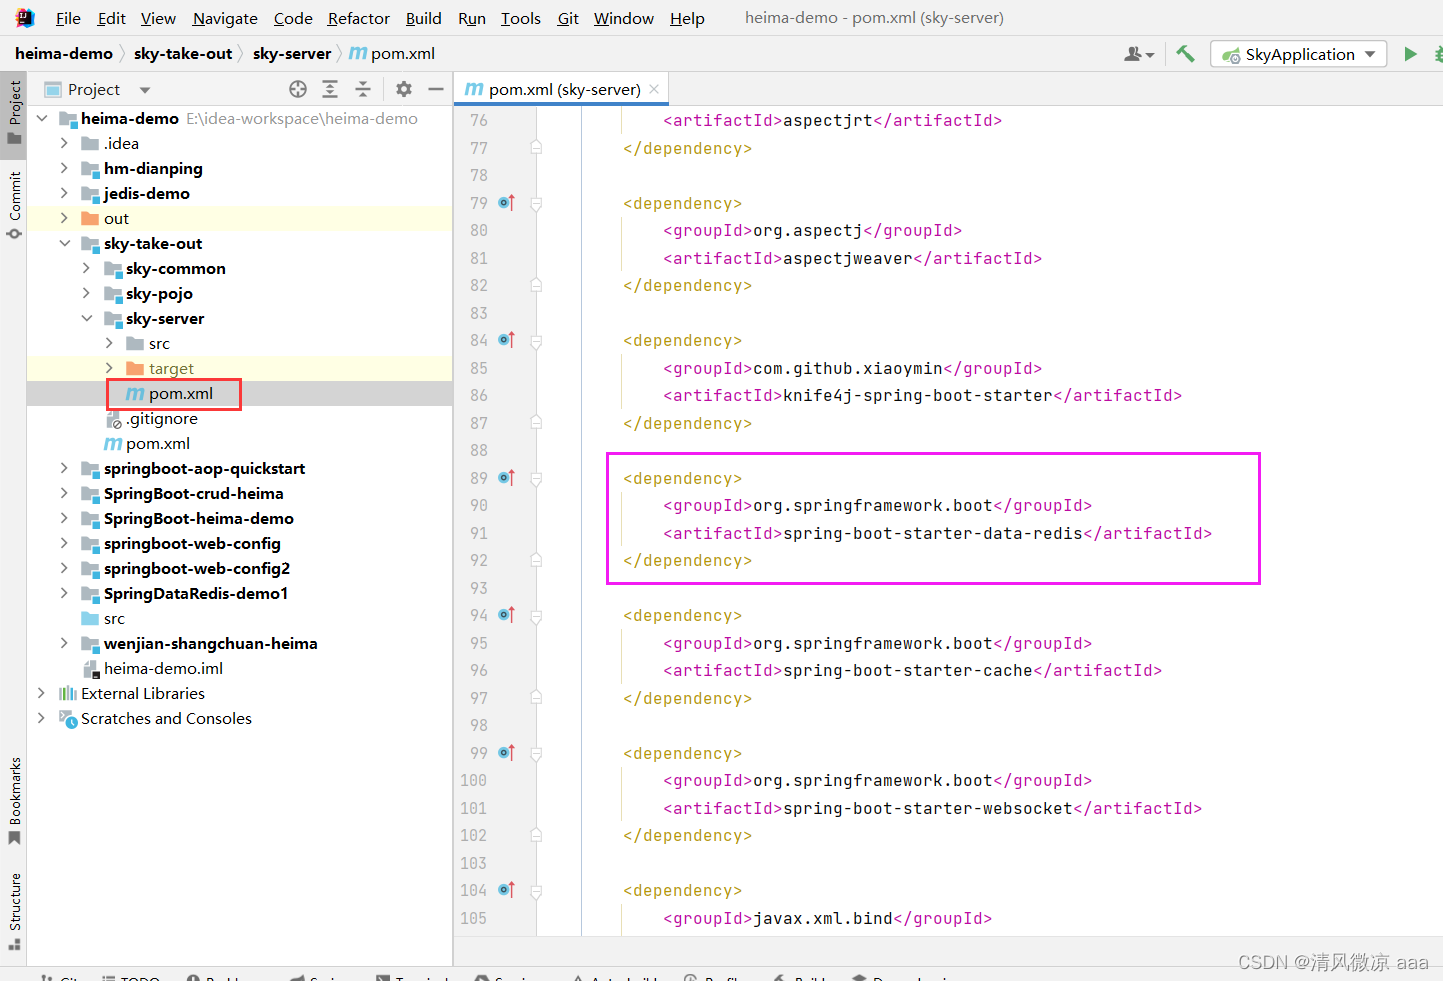Click gutter icon at line 94
This screenshot has height=981, width=1443.
point(507,615)
